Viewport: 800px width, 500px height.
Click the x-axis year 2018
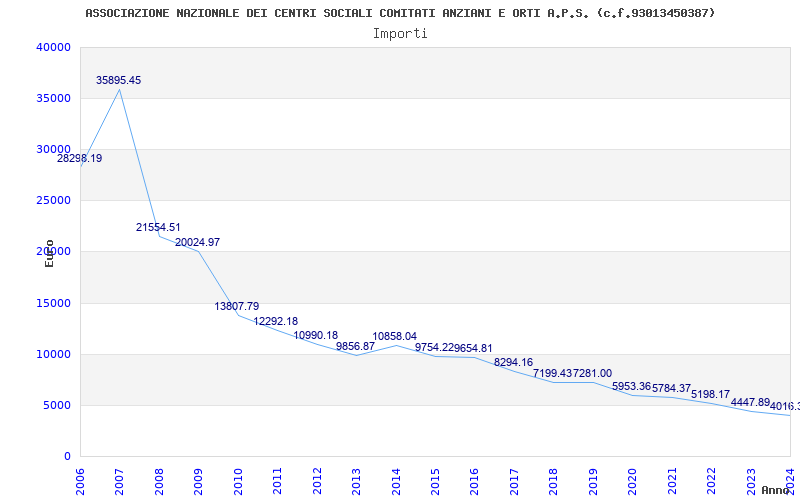(553, 482)
